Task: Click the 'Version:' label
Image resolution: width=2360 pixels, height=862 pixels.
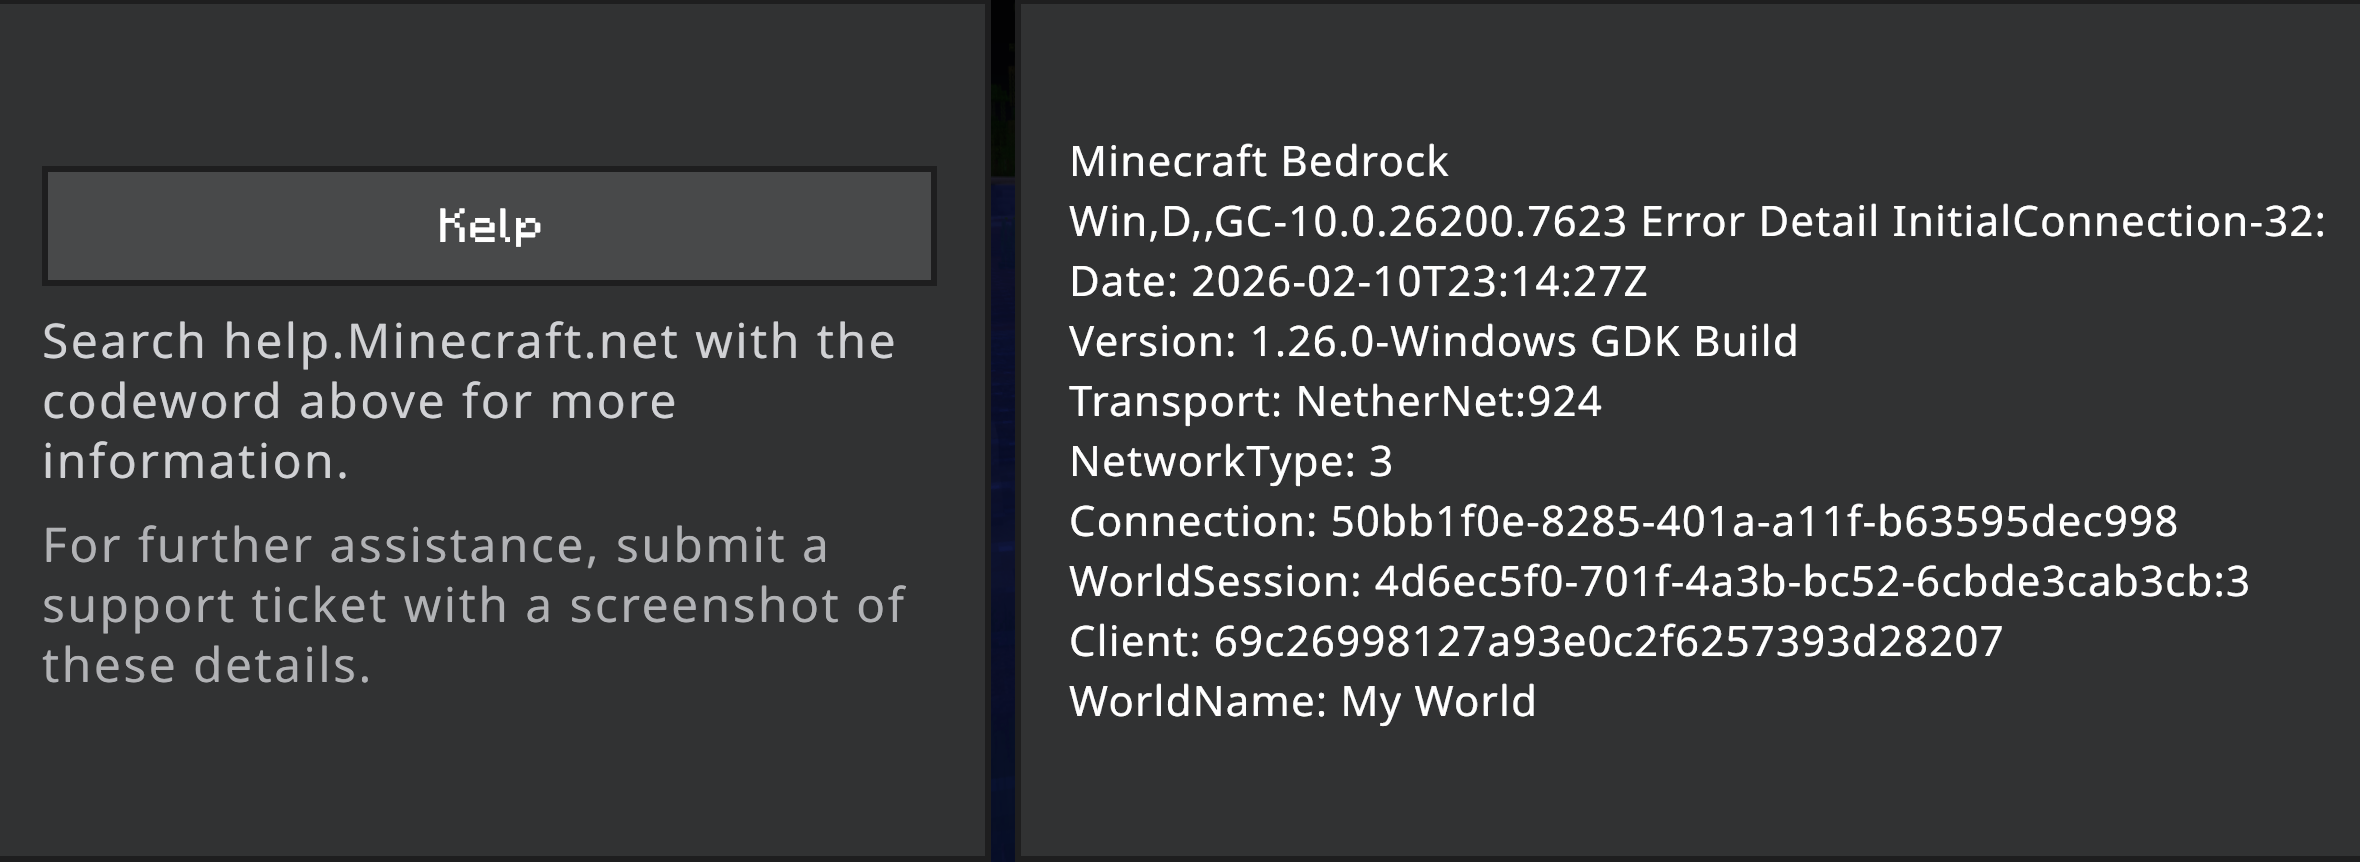Action: pyautogui.click(x=1153, y=342)
